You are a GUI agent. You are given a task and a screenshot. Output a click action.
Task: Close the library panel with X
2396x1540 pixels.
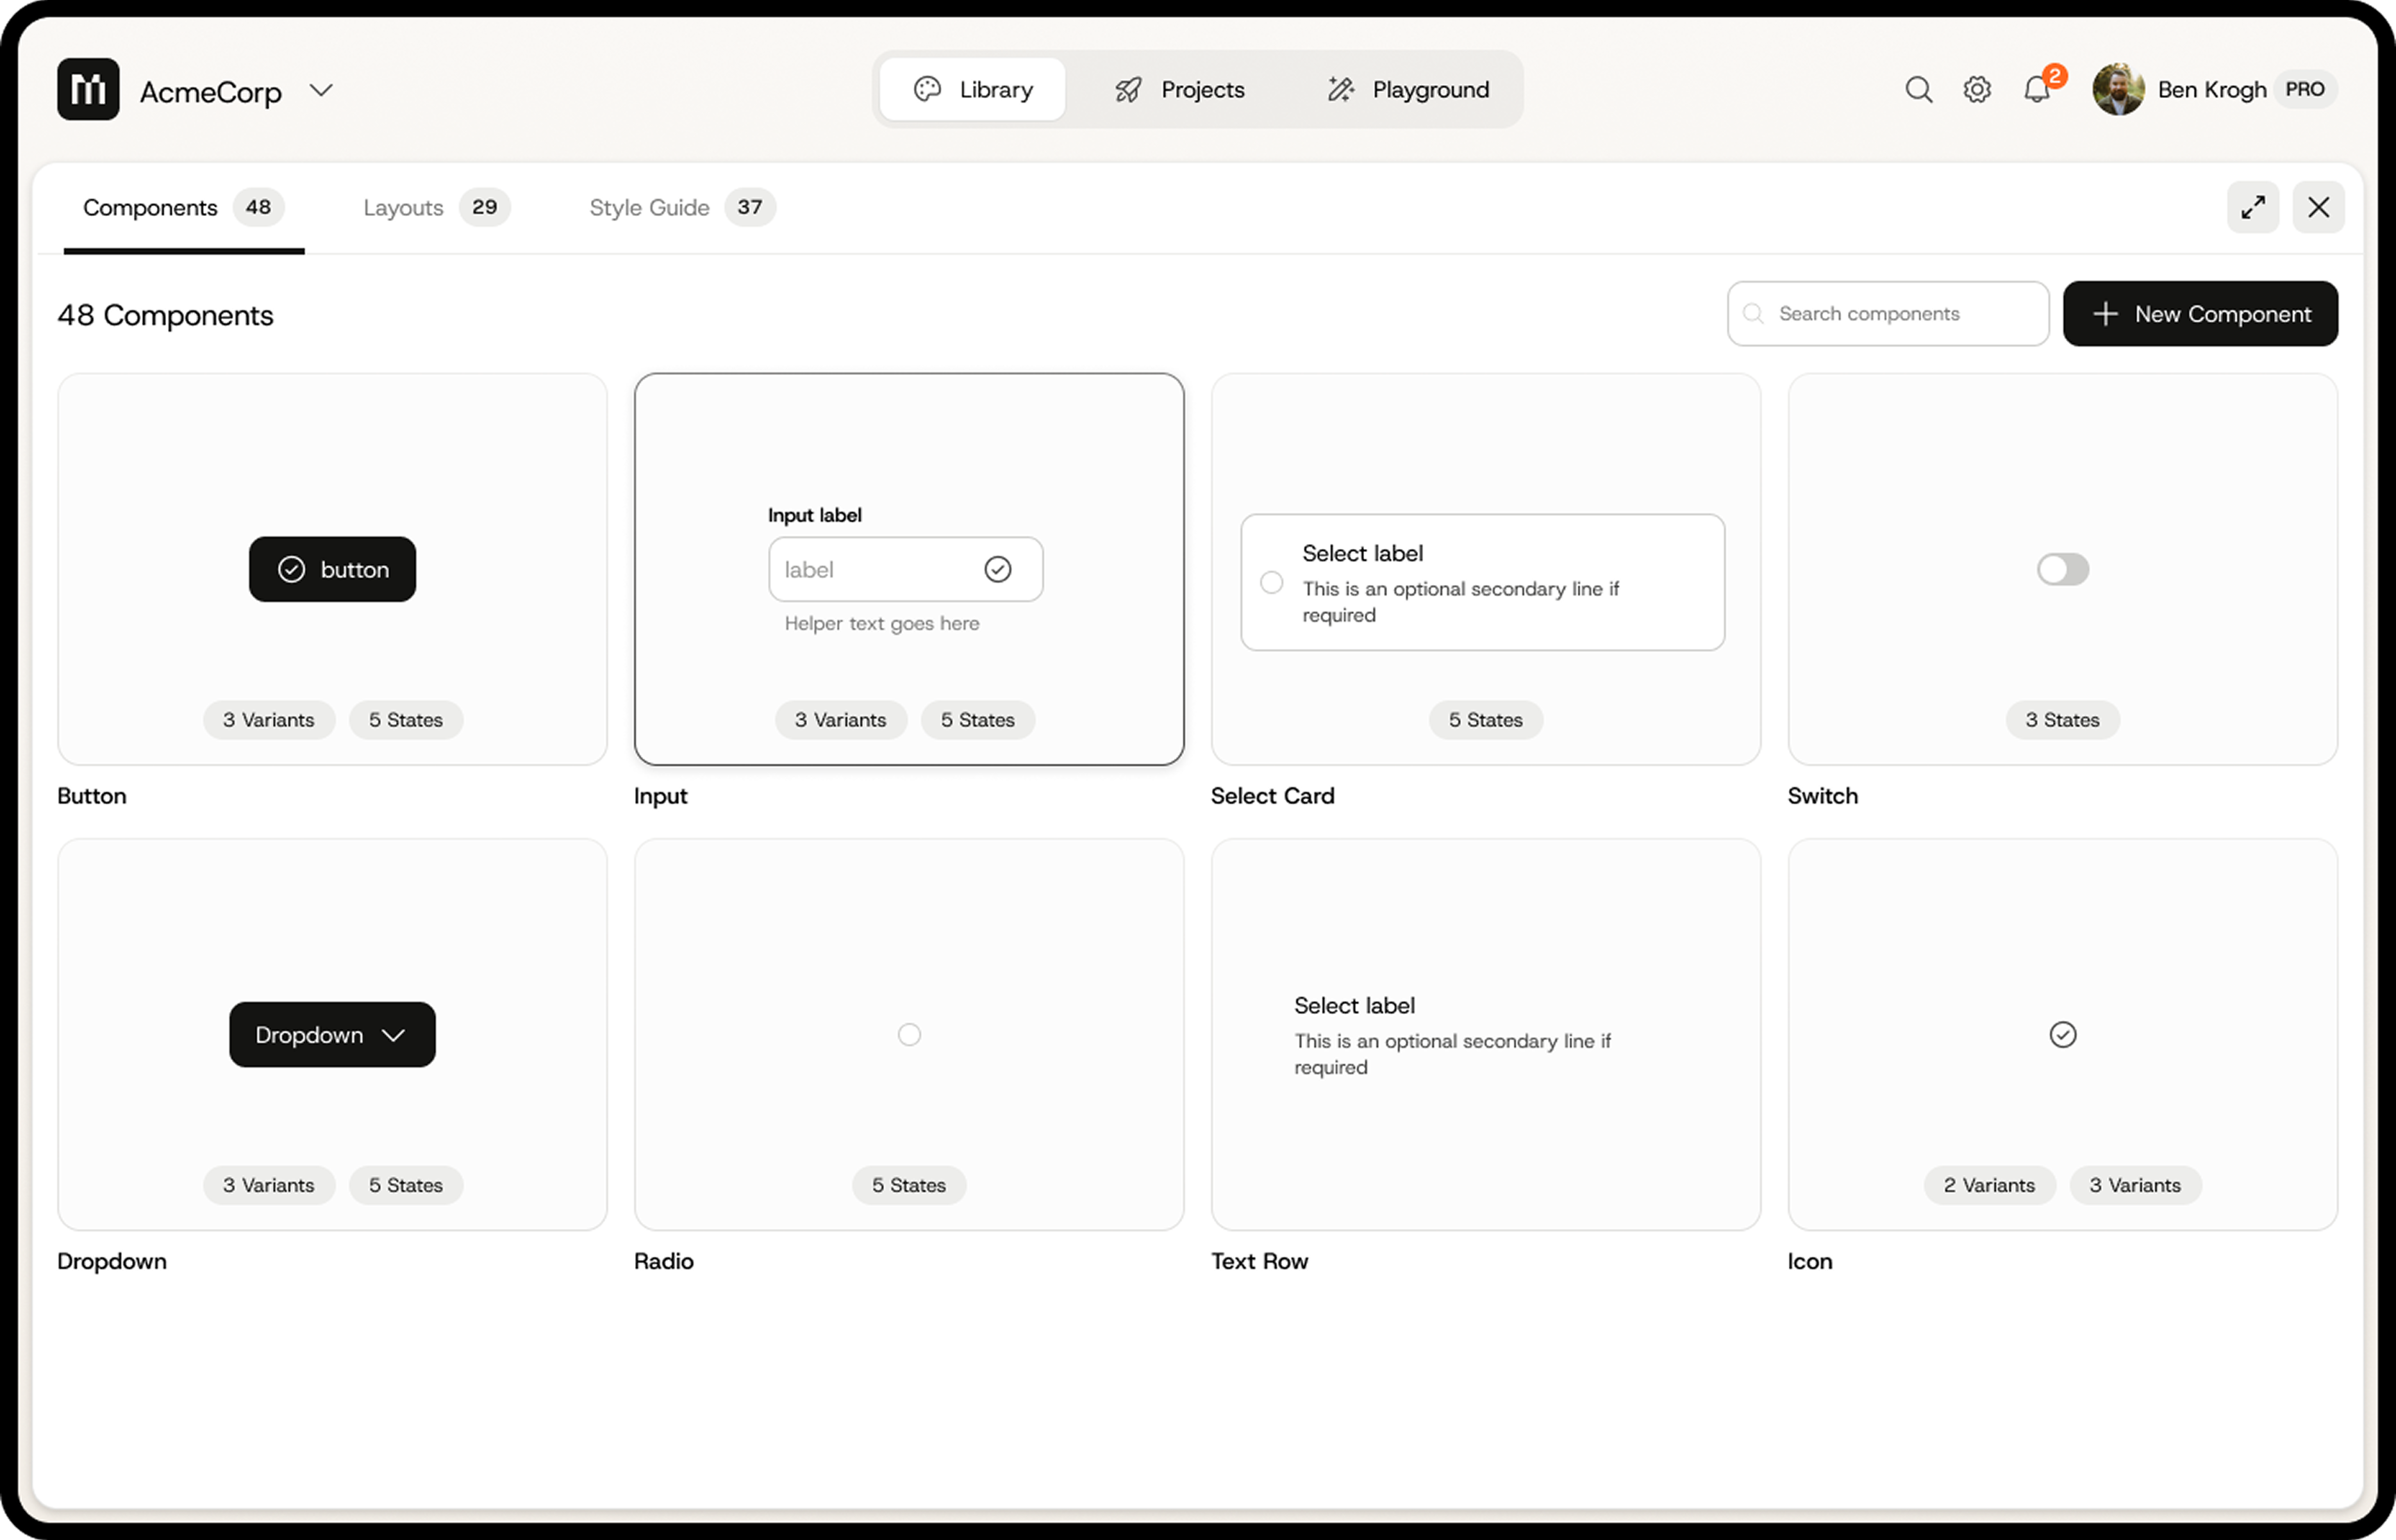tap(2318, 208)
